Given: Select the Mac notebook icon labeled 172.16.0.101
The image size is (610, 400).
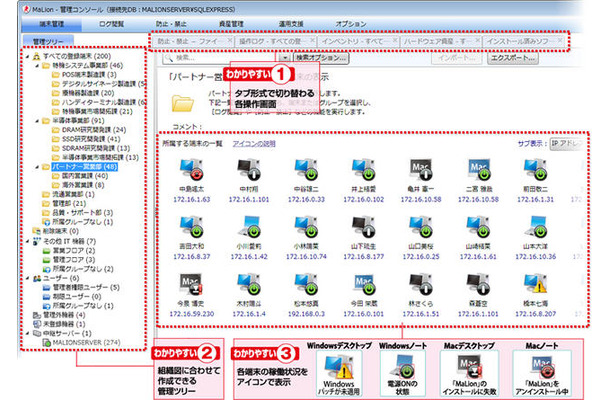Looking at the screenshot, I should click(363, 284).
